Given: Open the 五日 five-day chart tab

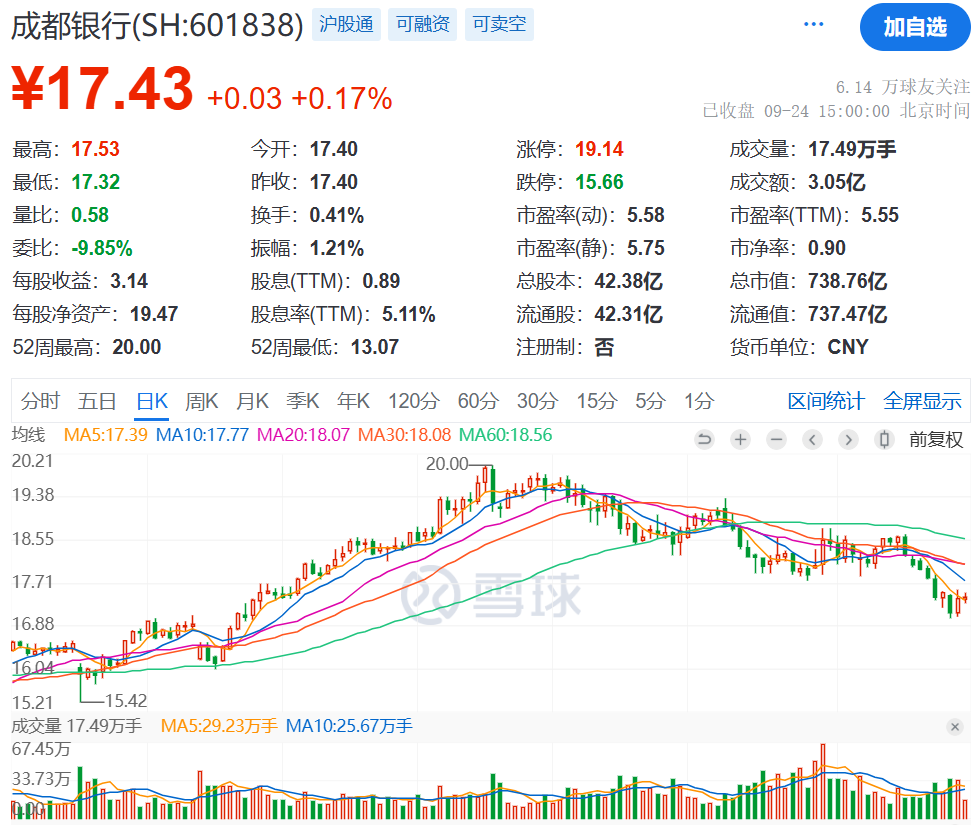Looking at the screenshot, I should click(x=97, y=402).
